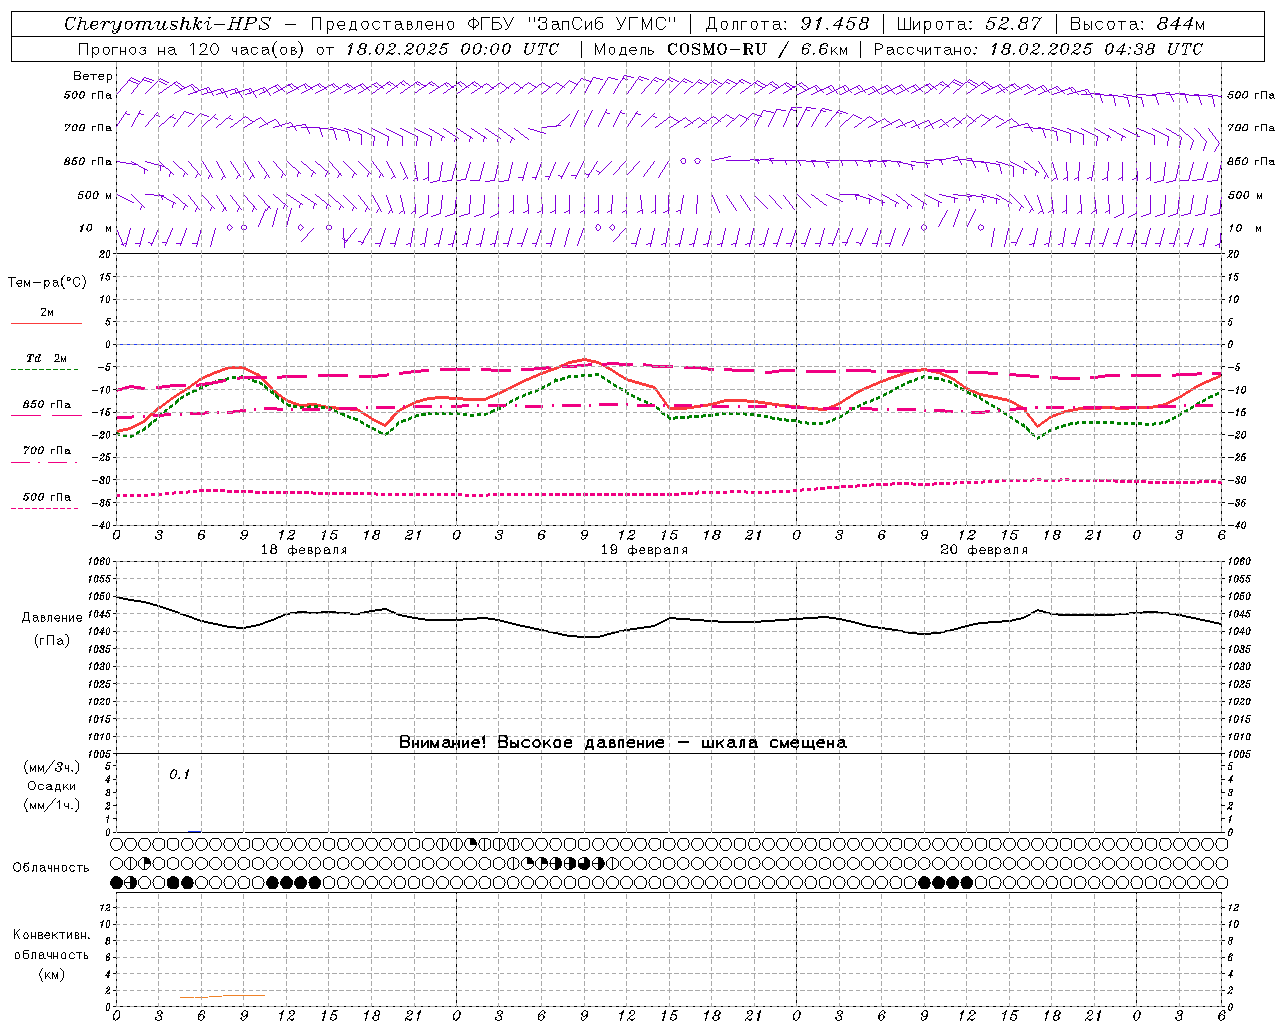The height and width of the screenshot is (1024, 1280).
Task: Select the provider text ФГБУ "ЗапСиб УГМС"
Action: point(573,24)
